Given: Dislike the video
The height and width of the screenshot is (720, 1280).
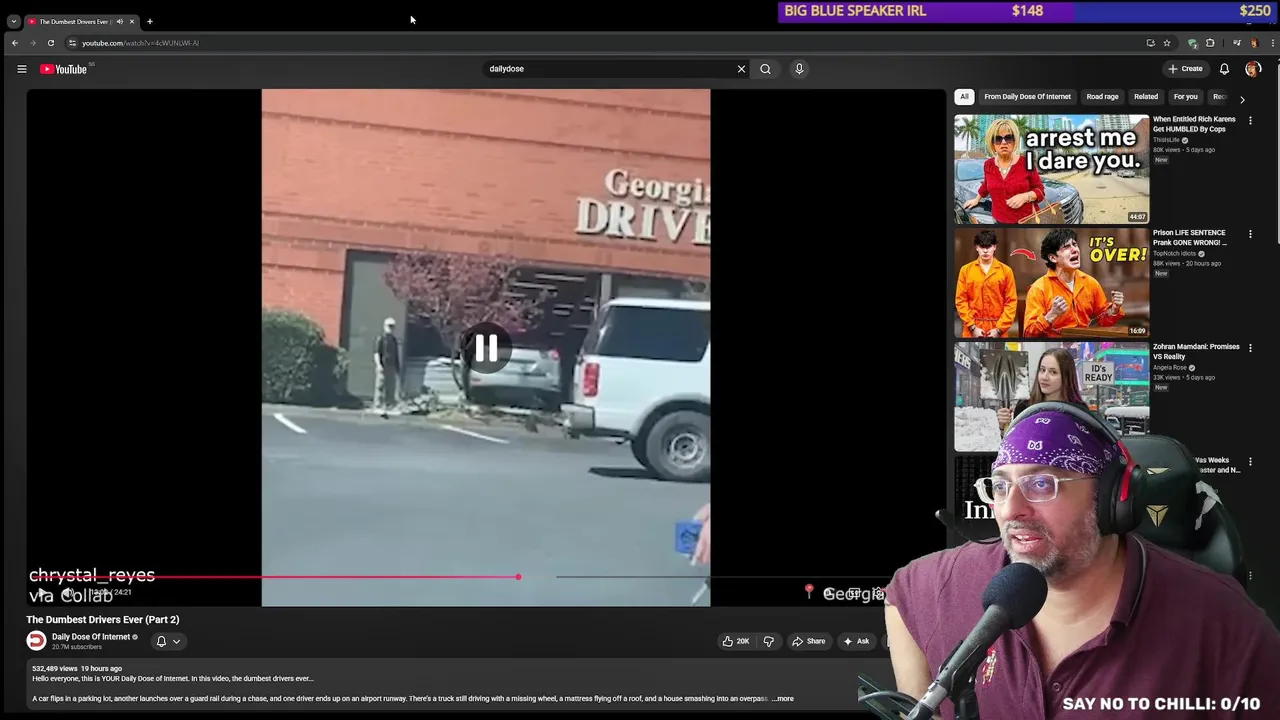Looking at the screenshot, I should [768, 641].
